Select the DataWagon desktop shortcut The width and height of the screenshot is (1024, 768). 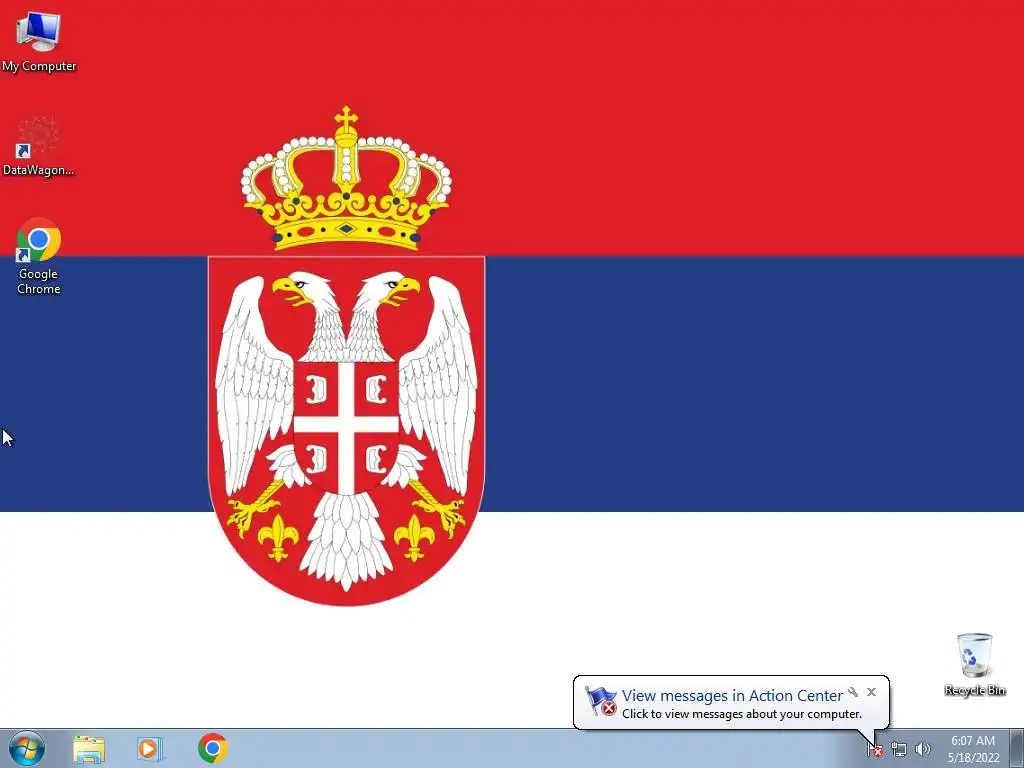(39, 146)
